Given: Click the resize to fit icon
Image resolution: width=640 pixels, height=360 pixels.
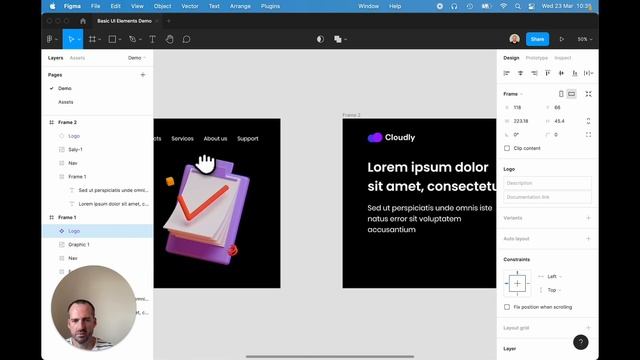Looking at the screenshot, I should pyautogui.click(x=588, y=94).
